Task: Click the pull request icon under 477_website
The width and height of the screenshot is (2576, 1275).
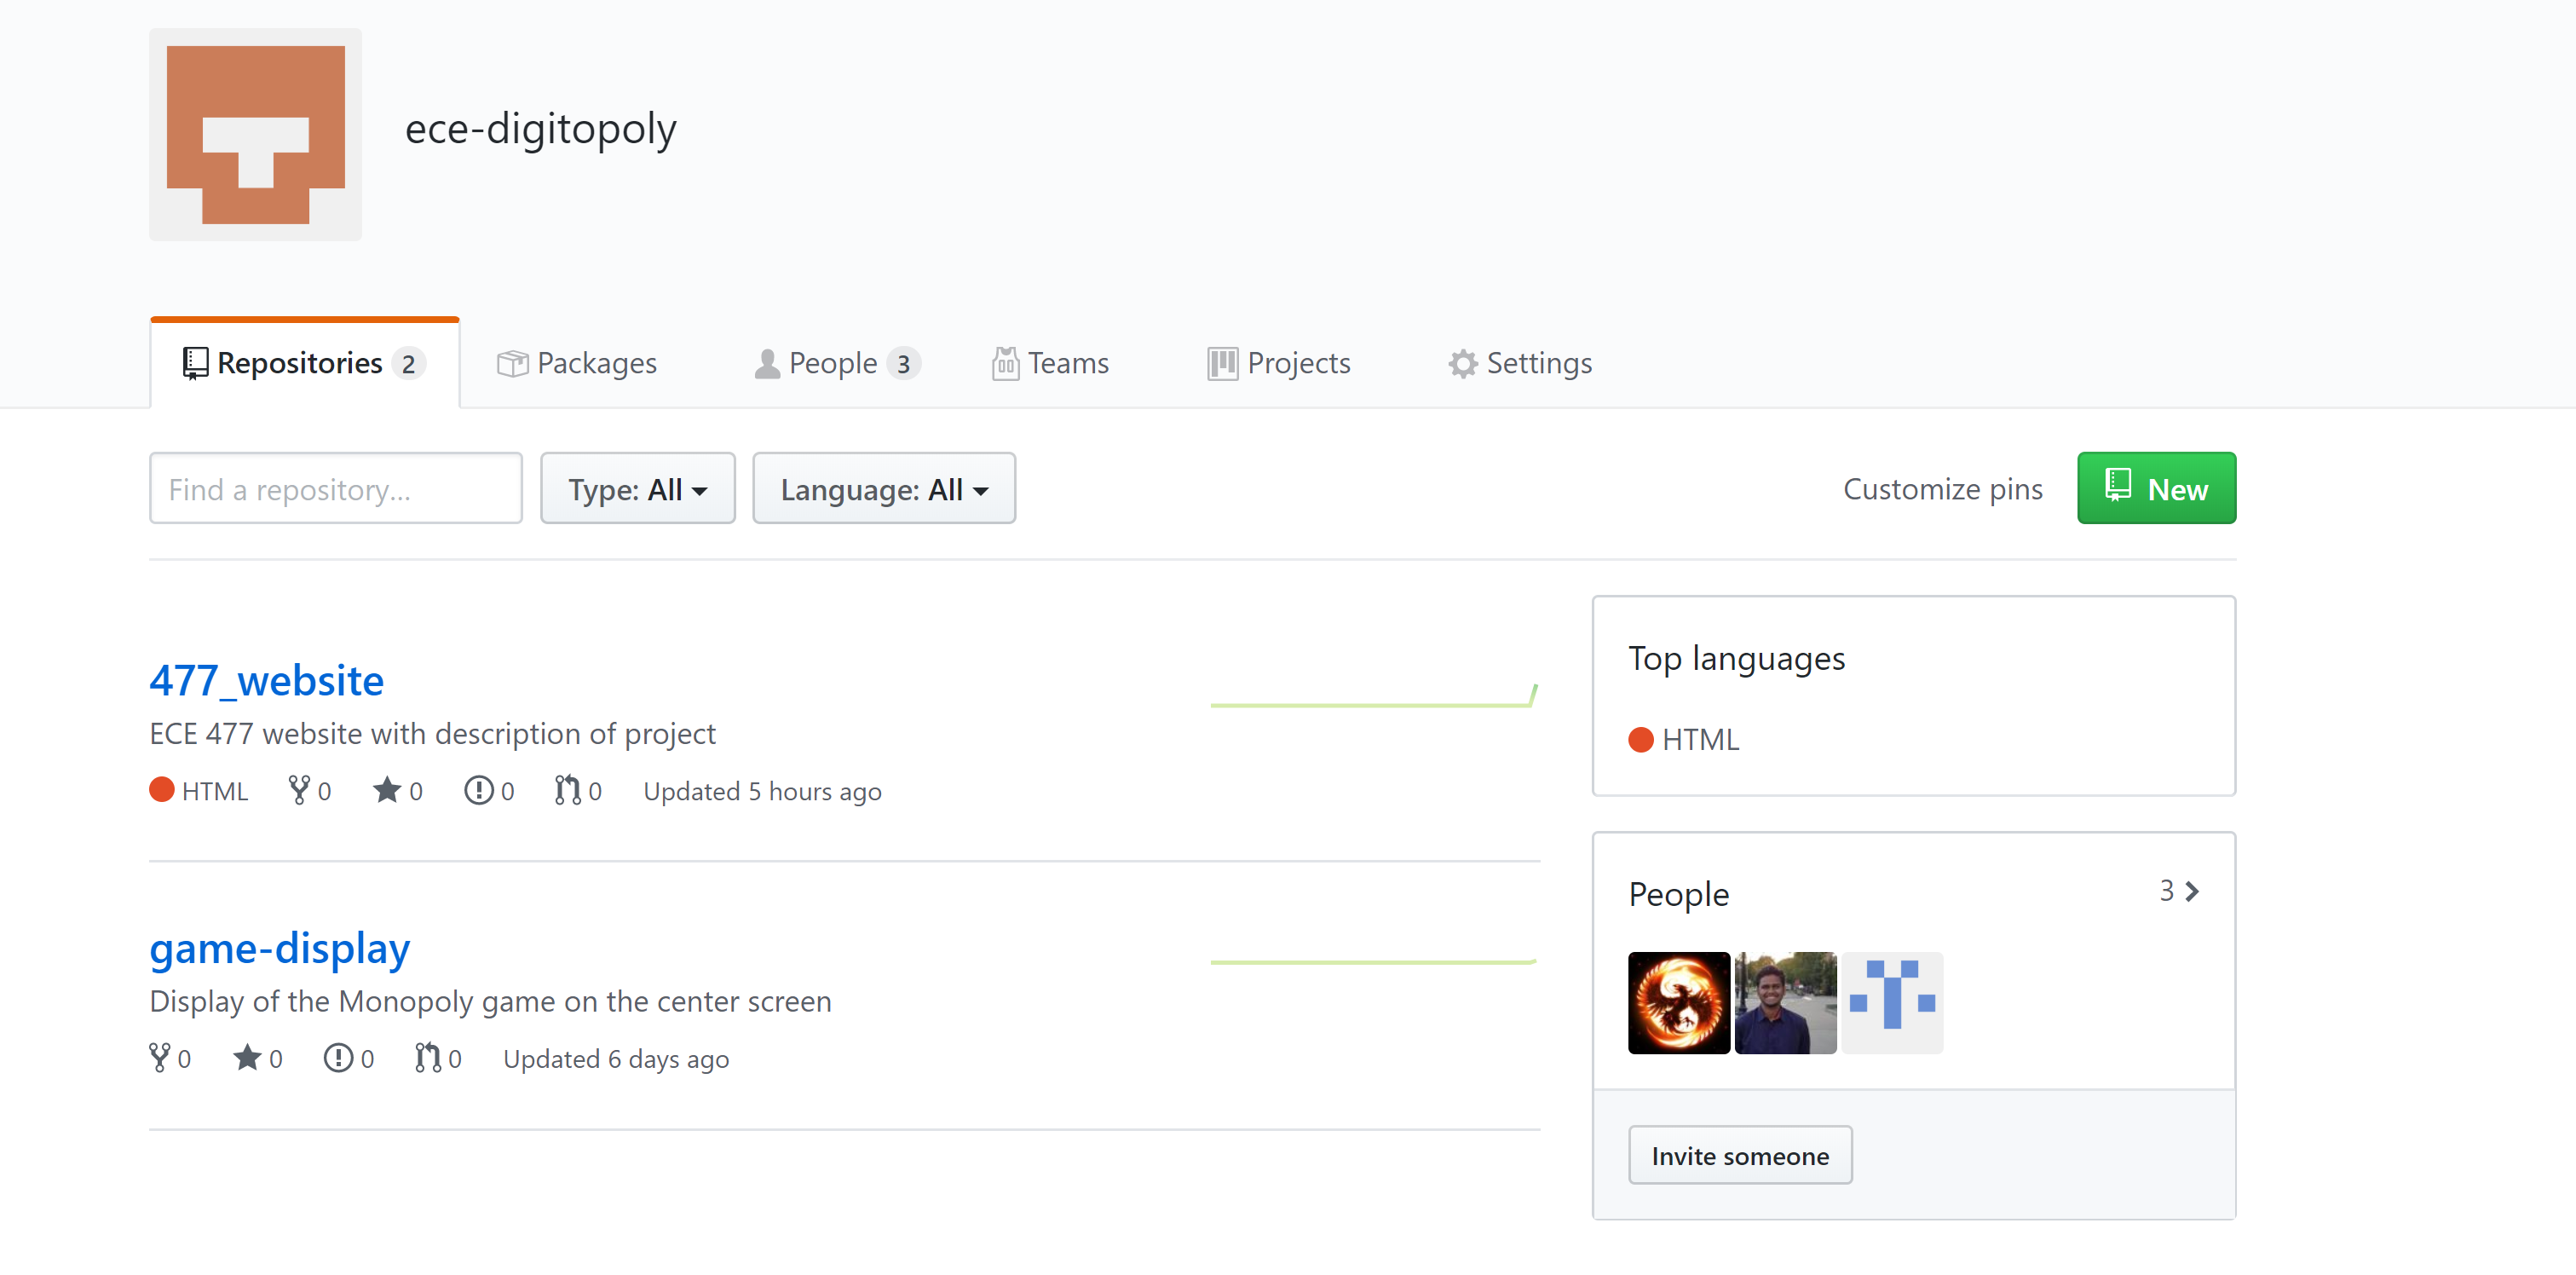Action: click(567, 790)
